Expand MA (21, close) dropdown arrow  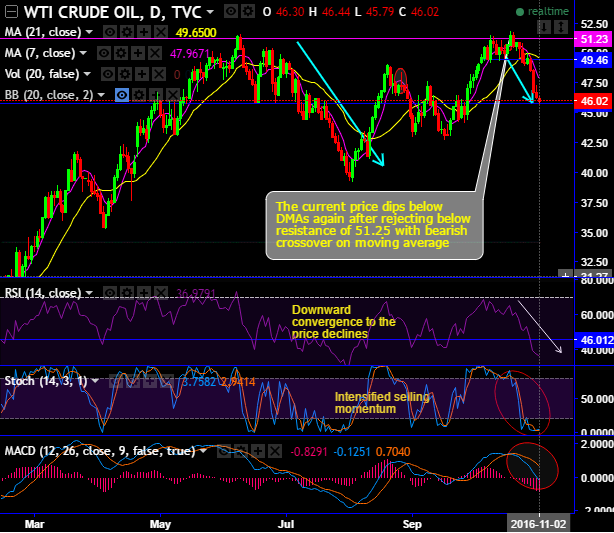89,32
